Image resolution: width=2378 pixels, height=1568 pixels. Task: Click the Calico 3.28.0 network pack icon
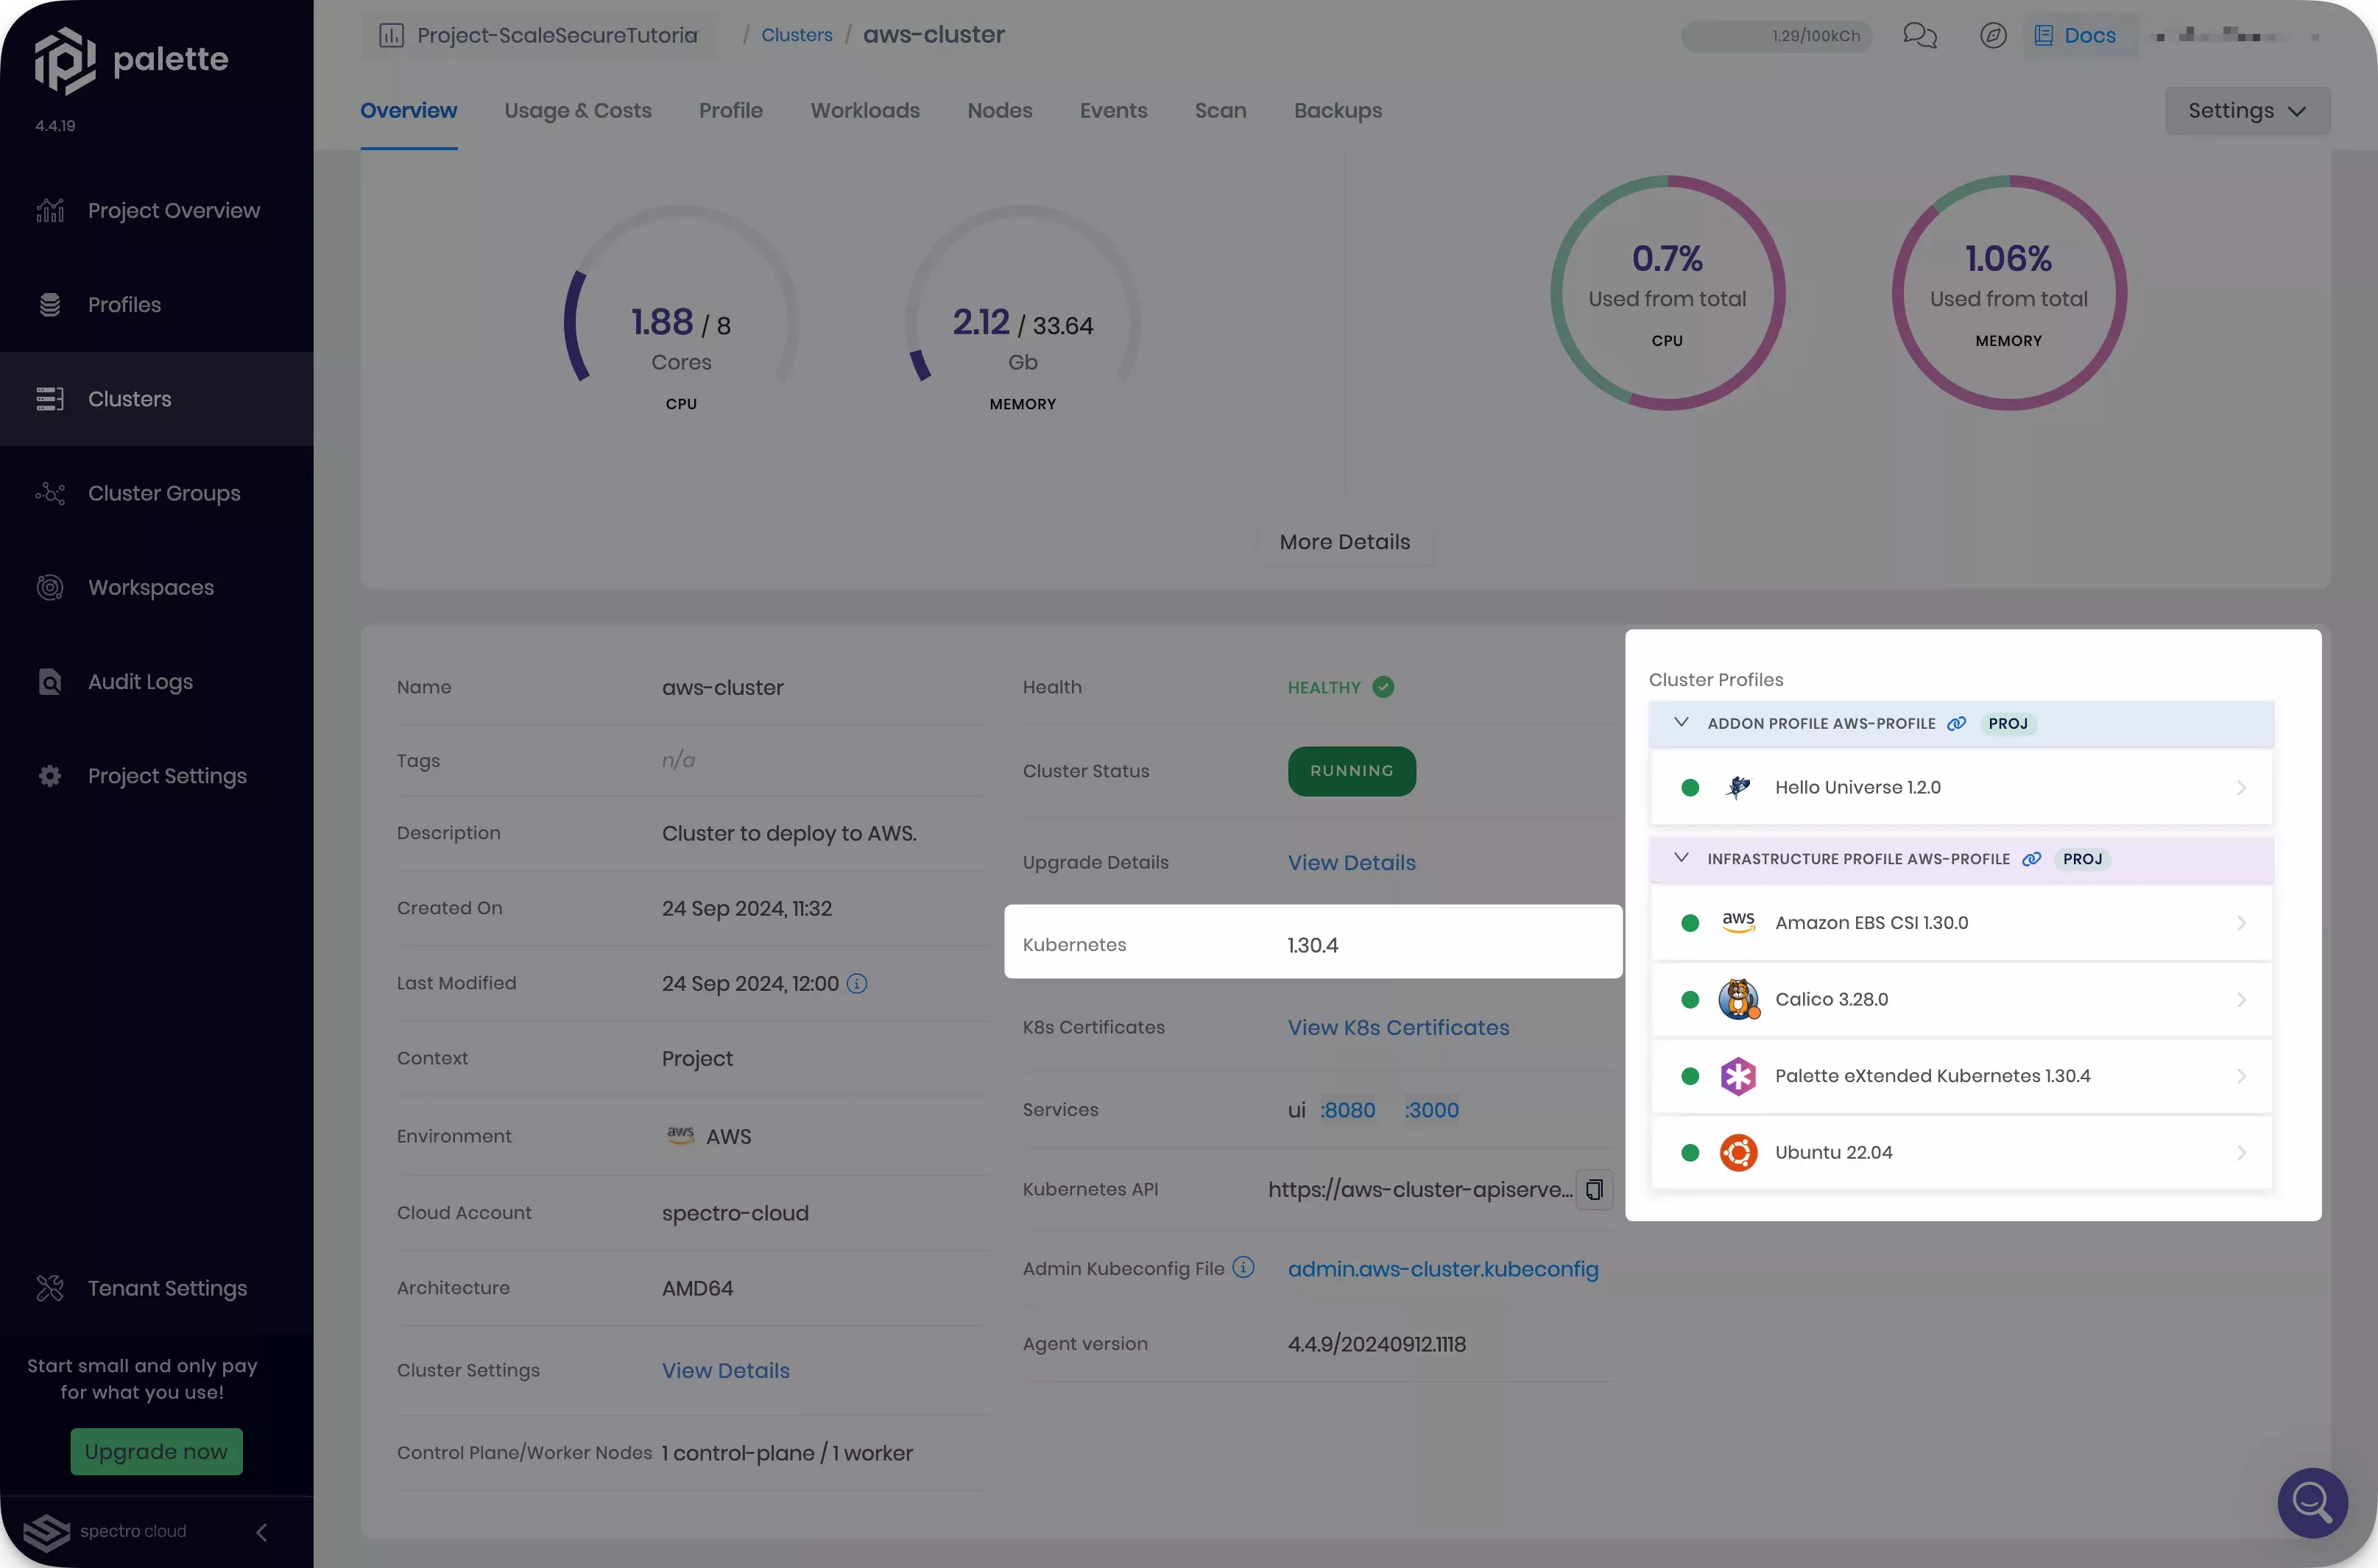tap(1737, 999)
